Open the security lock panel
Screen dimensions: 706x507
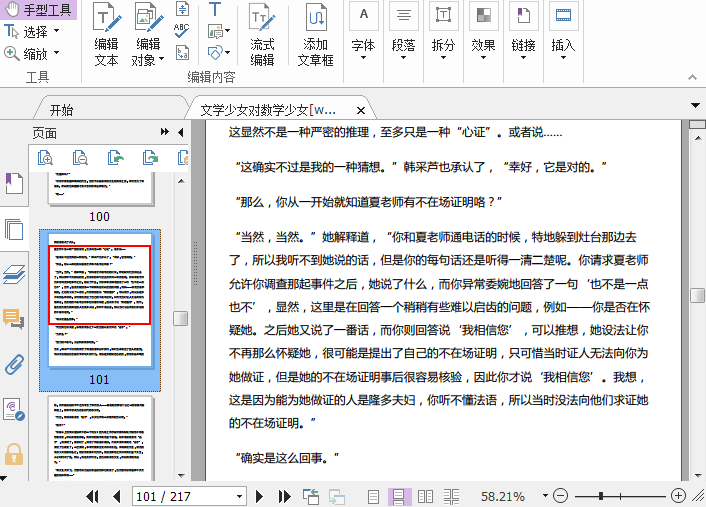(x=14, y=454)
